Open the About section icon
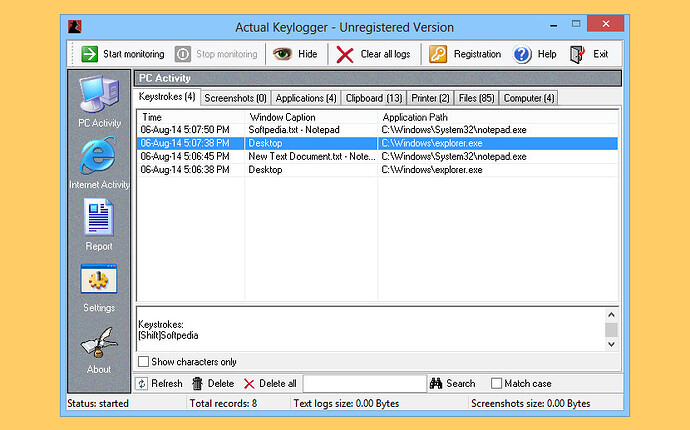 [x=99, y=347]
